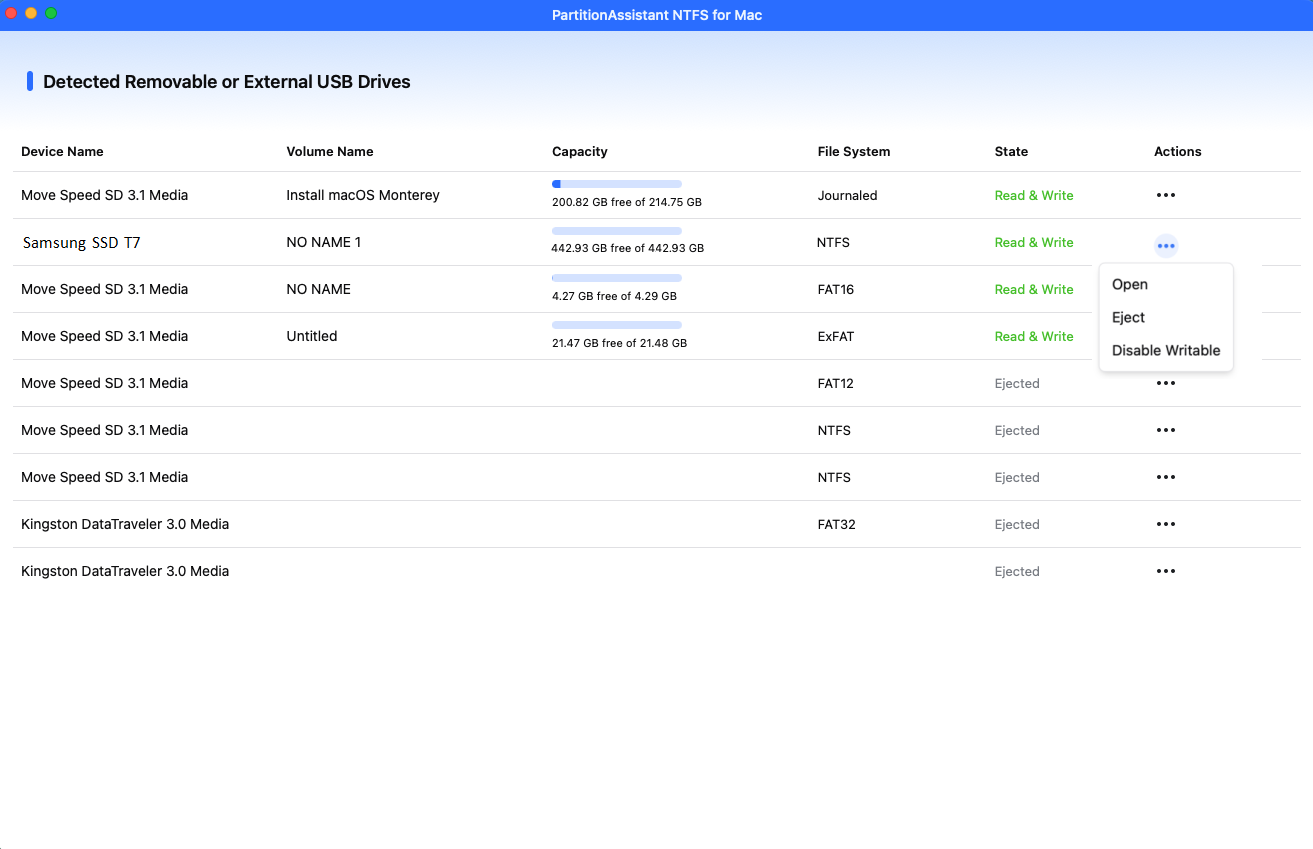This screenshot has height=849, width=1313.
Task: Open actions for the NO NAME FAT16 drive
Action: (x=1165, y=289)
